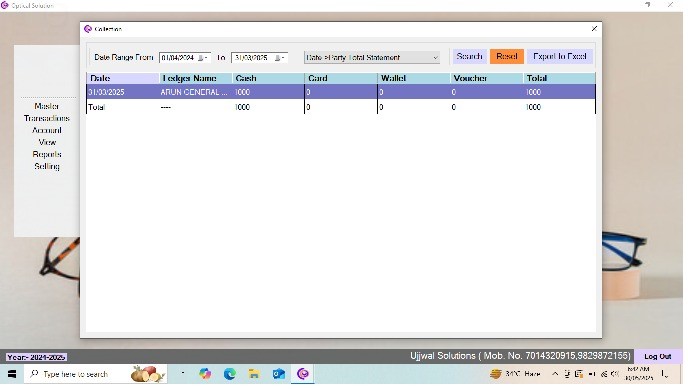The image size is (688, 389).
Task: Select the ARUN GENERAL ledger cell
Action: tap(196, 92)
